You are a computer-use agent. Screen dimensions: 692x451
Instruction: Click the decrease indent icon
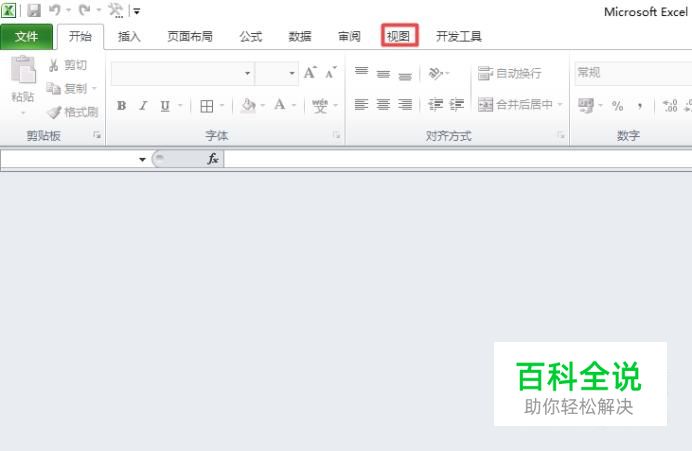(435, 105)
